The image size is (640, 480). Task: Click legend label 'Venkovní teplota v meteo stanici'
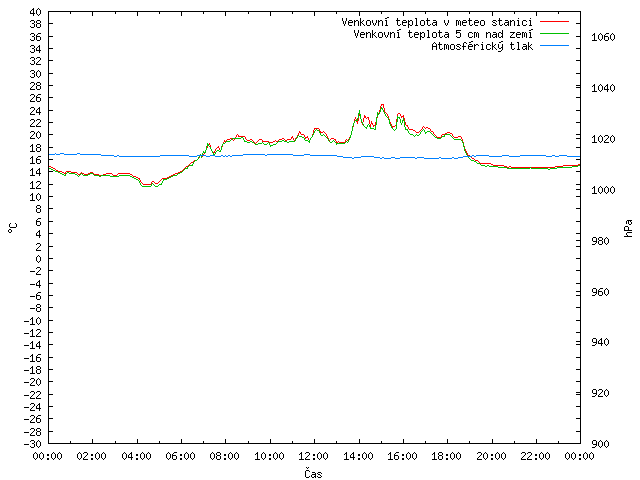point(437,22)
